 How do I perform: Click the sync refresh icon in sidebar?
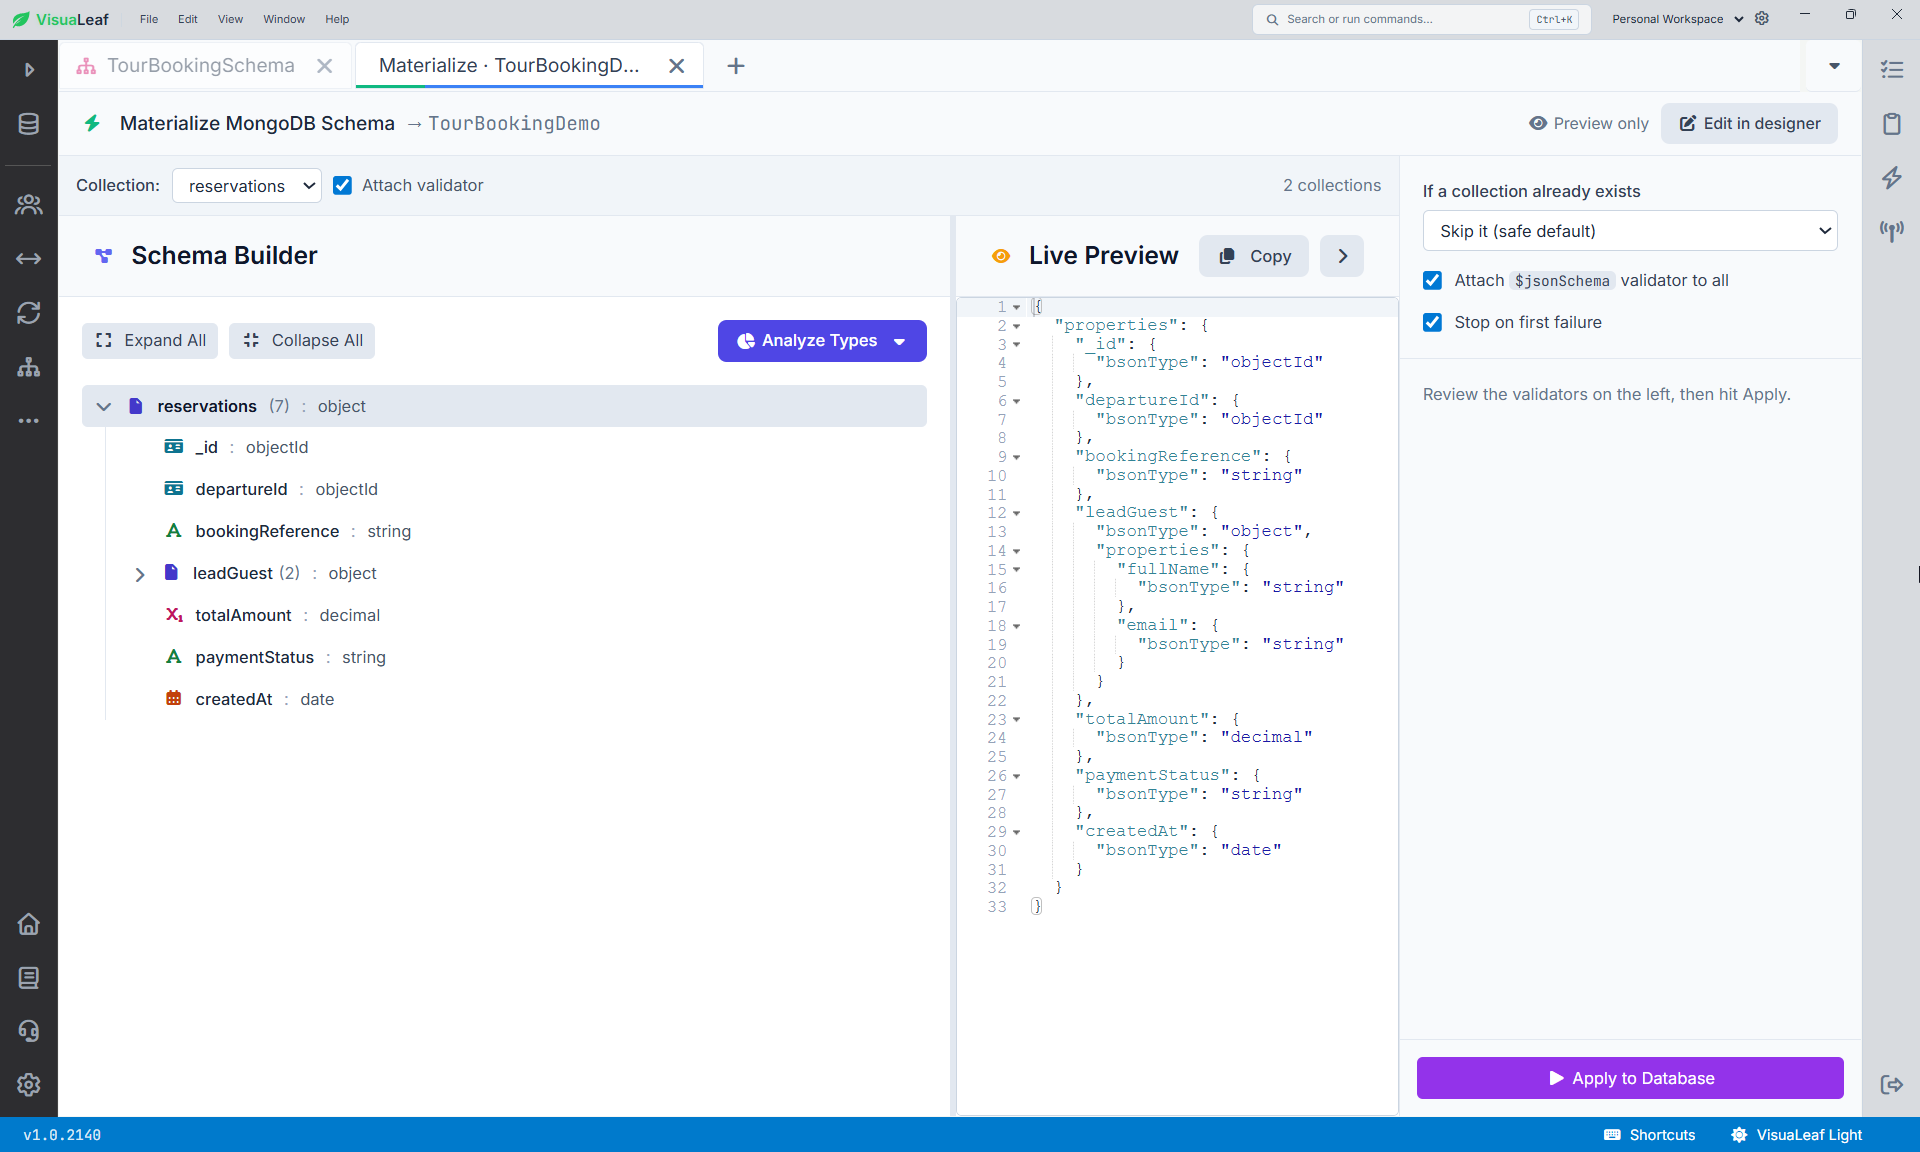[29, 313]
